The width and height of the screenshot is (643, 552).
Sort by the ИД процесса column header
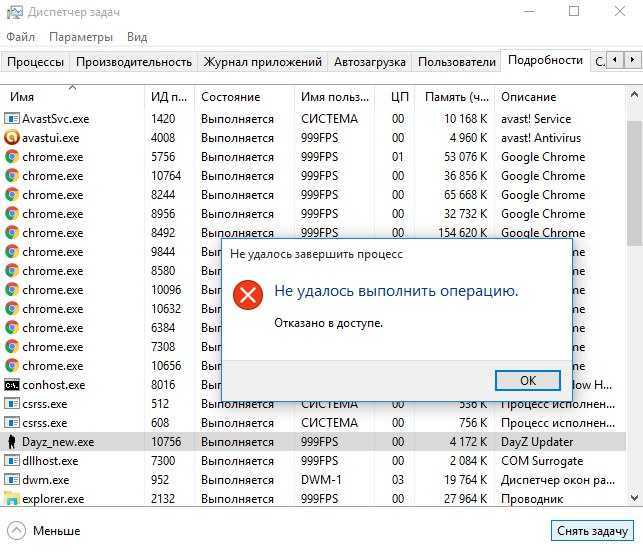point(169,97)
